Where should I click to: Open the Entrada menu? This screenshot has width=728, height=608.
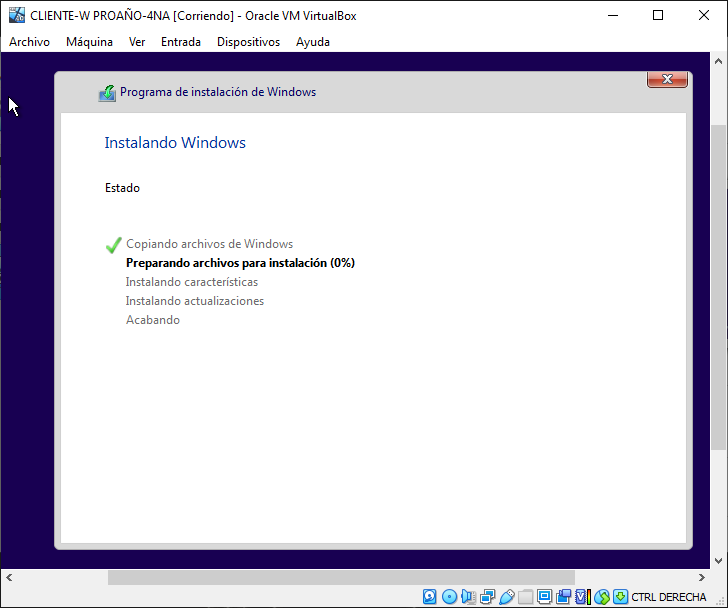181,42
